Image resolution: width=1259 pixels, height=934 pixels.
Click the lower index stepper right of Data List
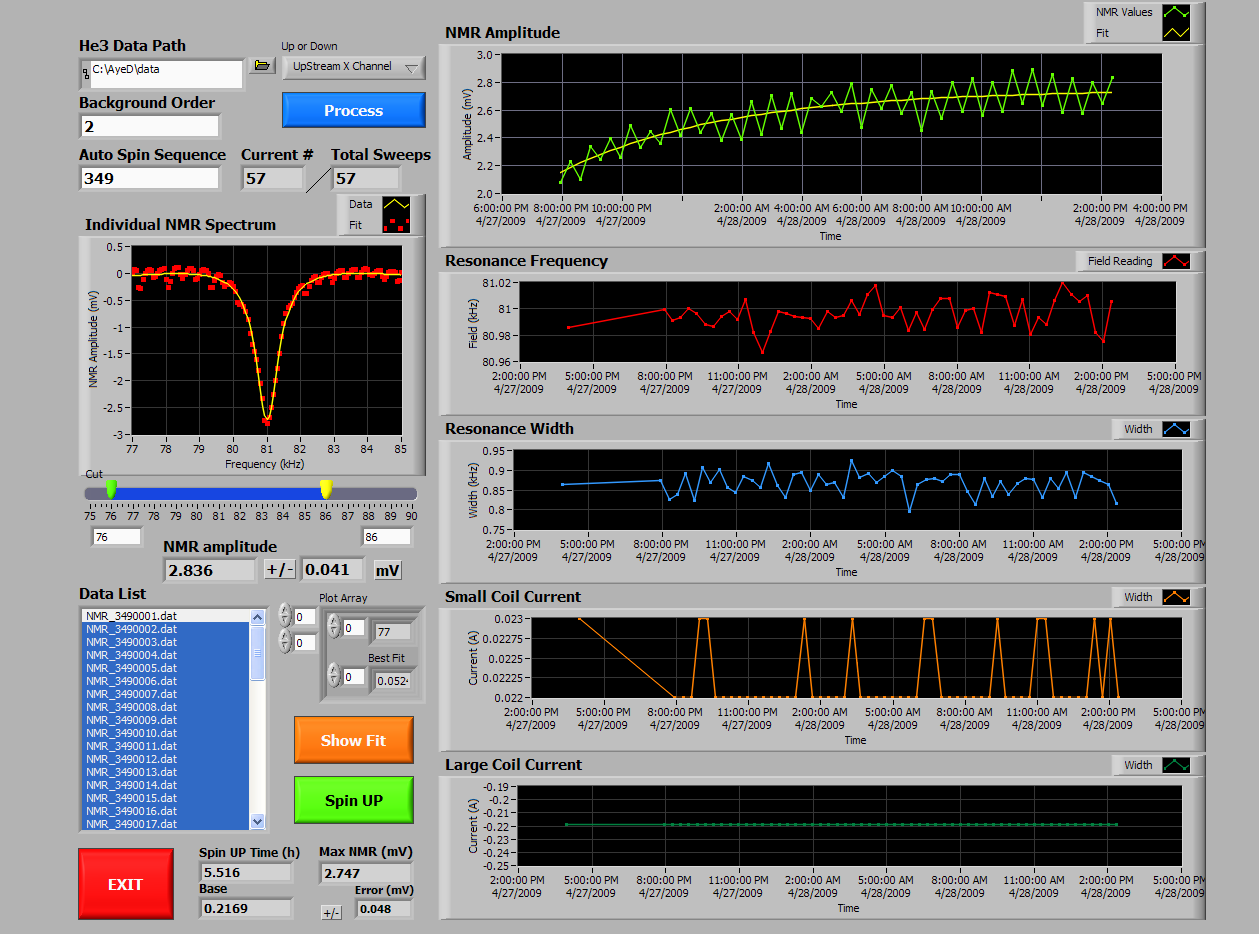285,641
